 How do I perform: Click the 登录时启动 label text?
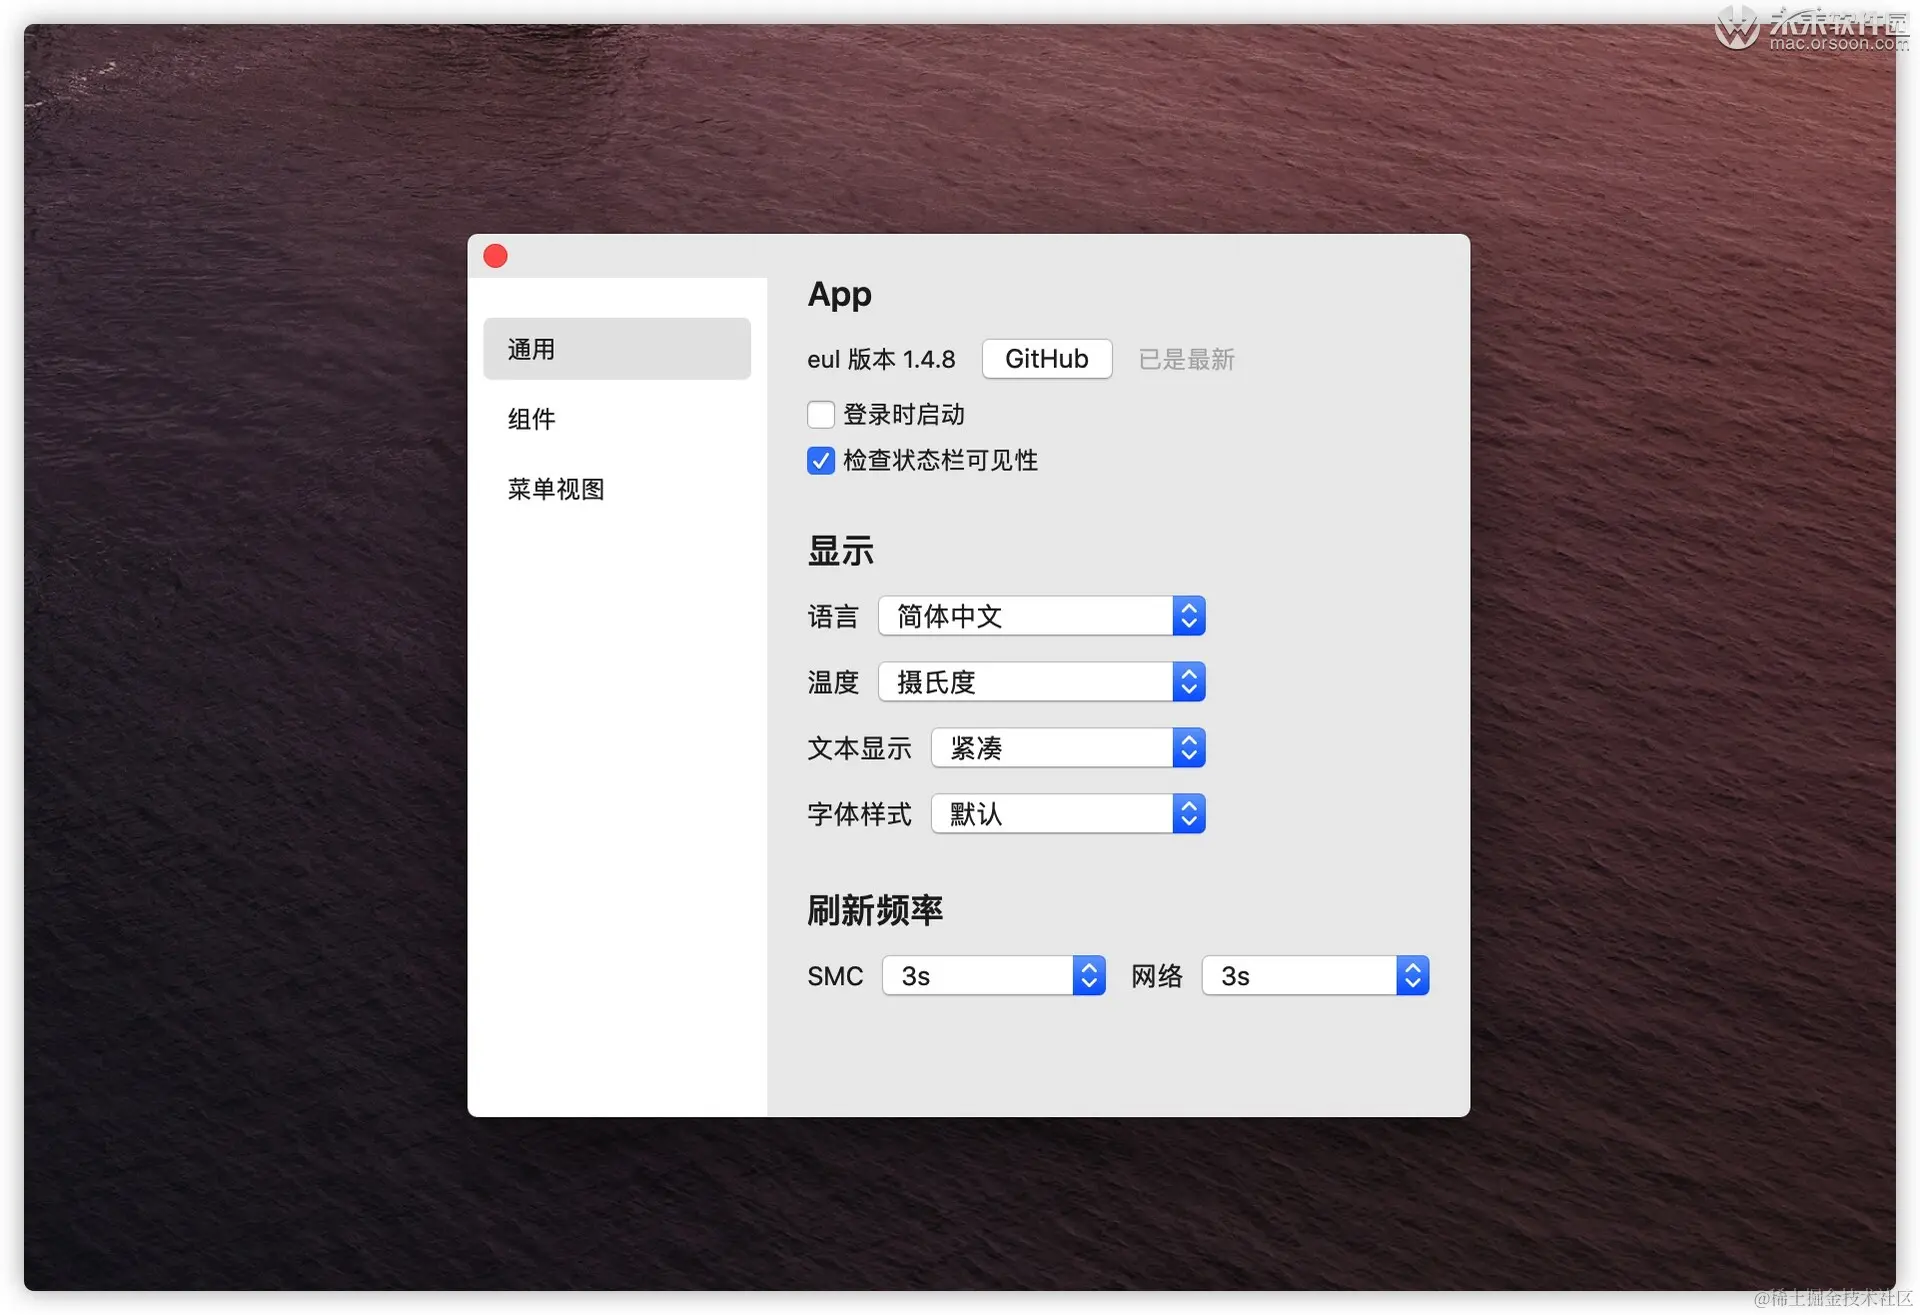pos(903,414)
